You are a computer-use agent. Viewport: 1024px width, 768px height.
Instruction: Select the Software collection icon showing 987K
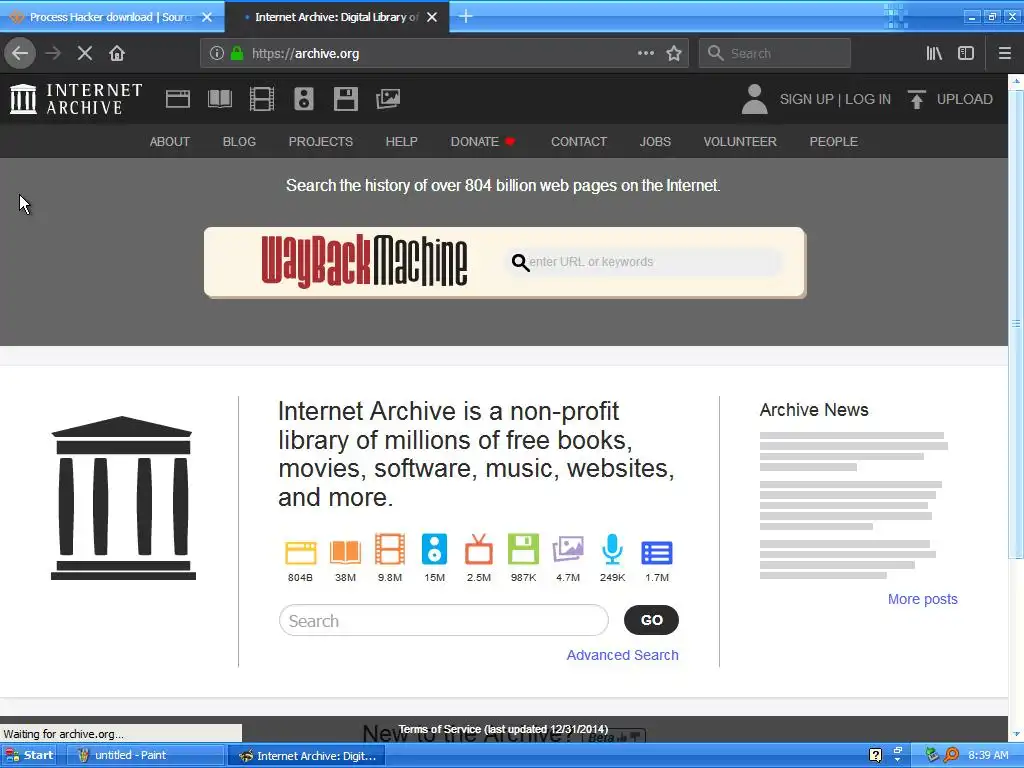point(523,549)
